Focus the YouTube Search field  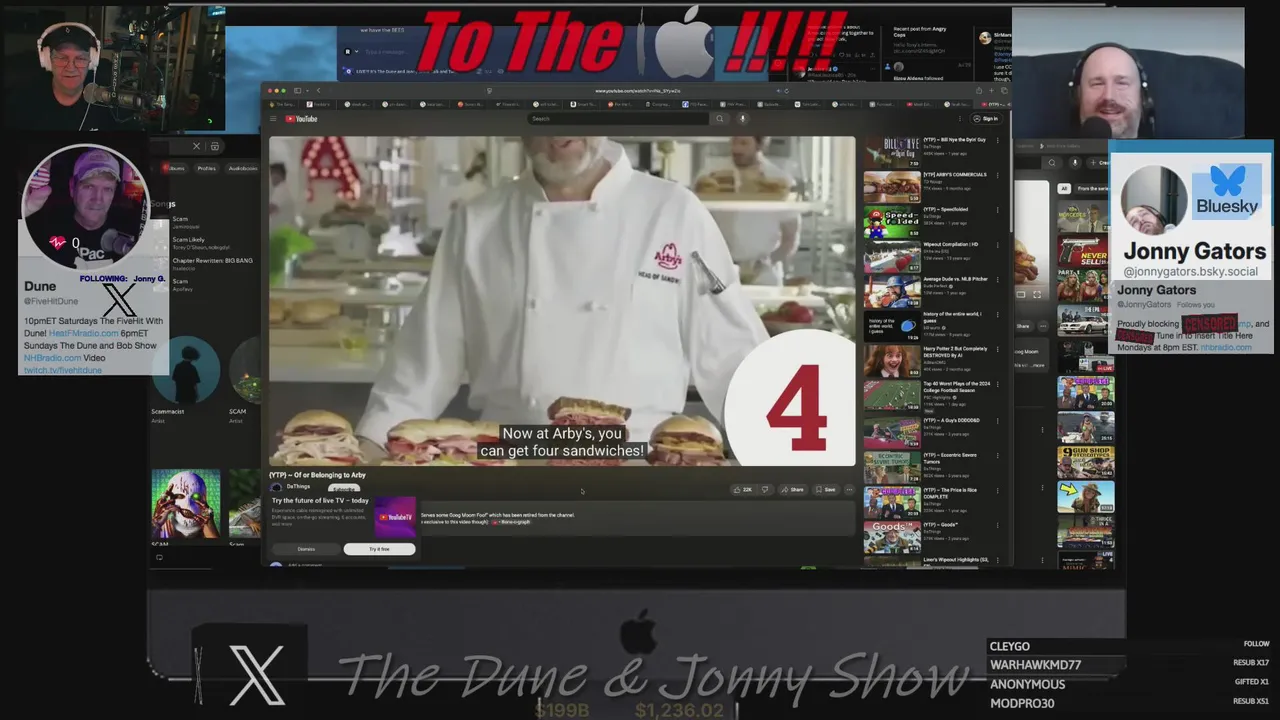(618, 119)
